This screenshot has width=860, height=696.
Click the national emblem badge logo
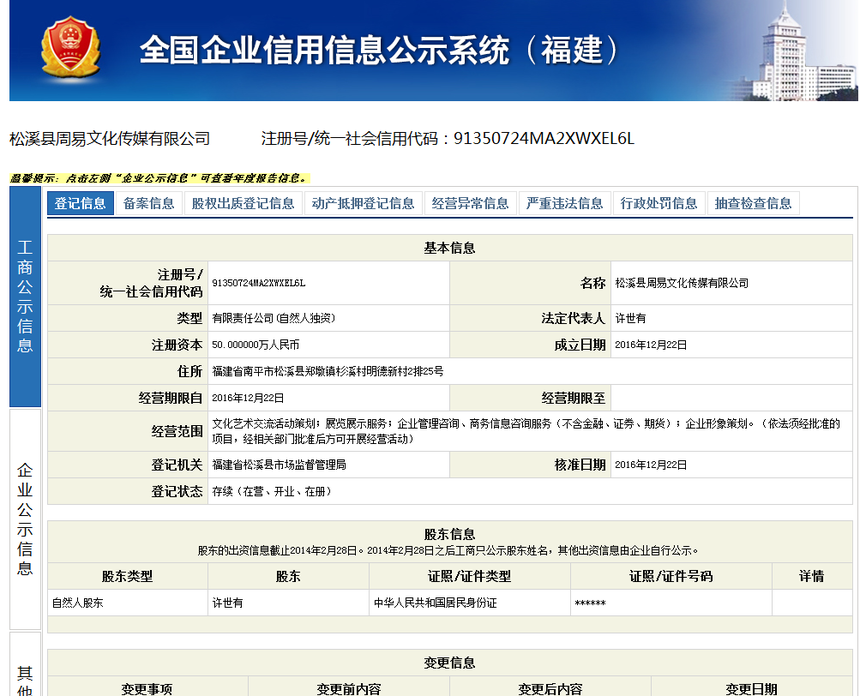[70, 47]
